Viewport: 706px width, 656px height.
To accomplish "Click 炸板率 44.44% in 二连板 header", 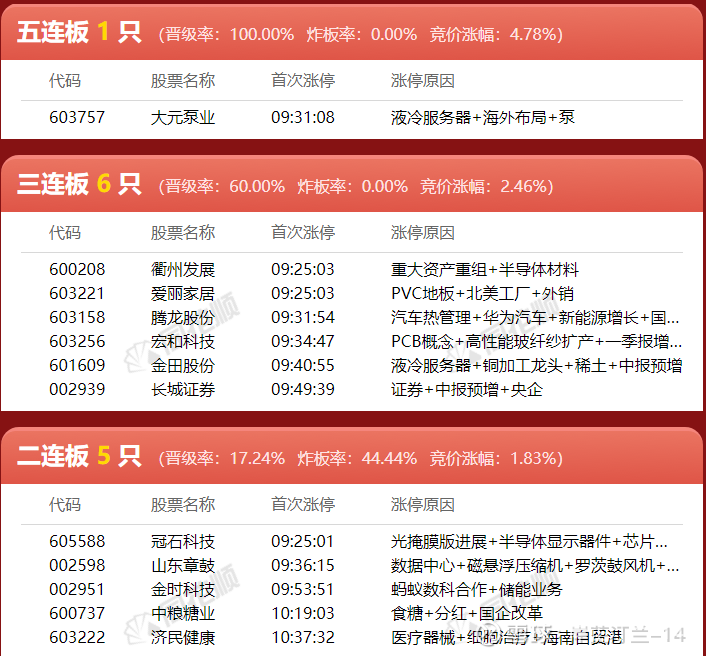I will coord(357,458).
